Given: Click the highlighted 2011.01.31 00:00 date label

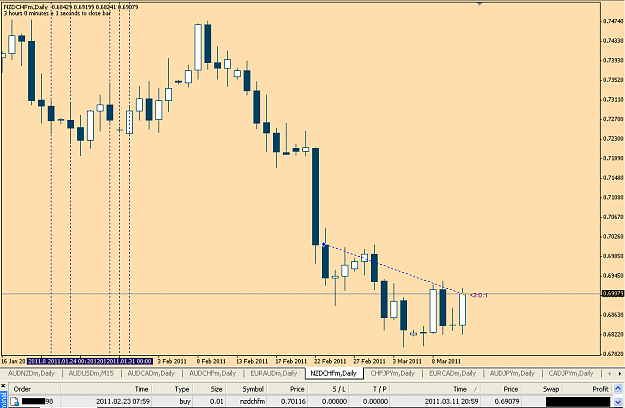Looking at the screenshot, I should pos(131,361).
